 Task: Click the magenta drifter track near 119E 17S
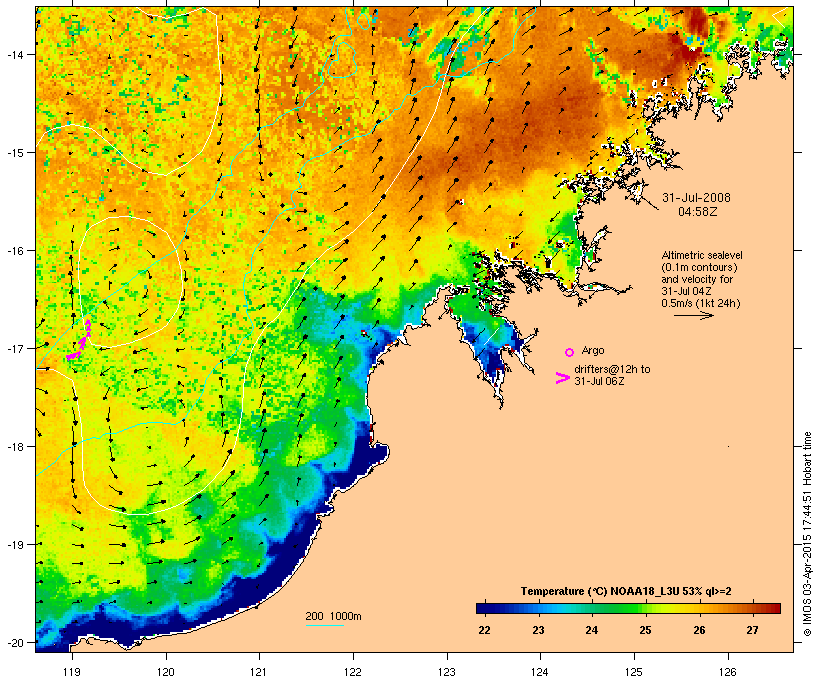pos(80,341)
